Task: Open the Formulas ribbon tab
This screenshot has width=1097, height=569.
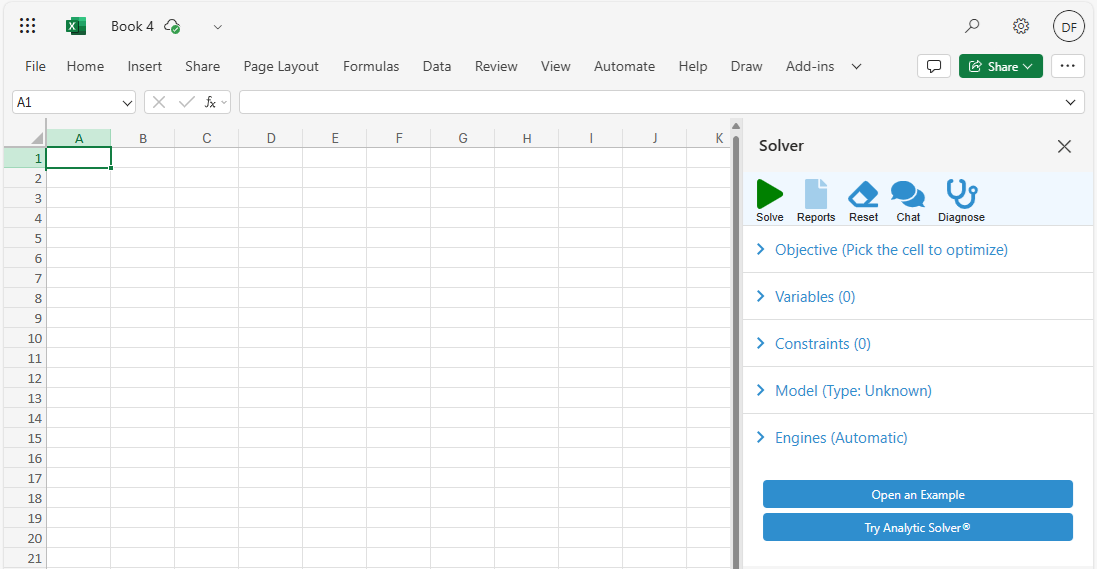Action: [x=371, y=66]
